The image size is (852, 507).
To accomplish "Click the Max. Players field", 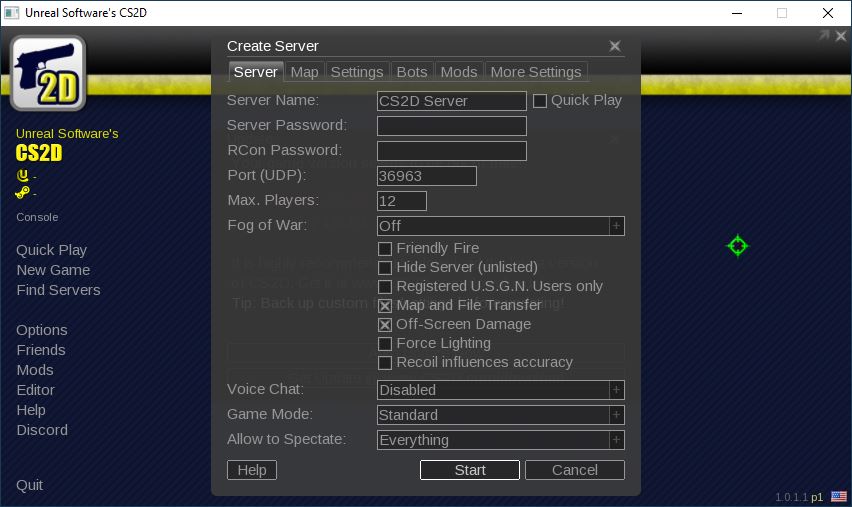I will coord(402,201).
